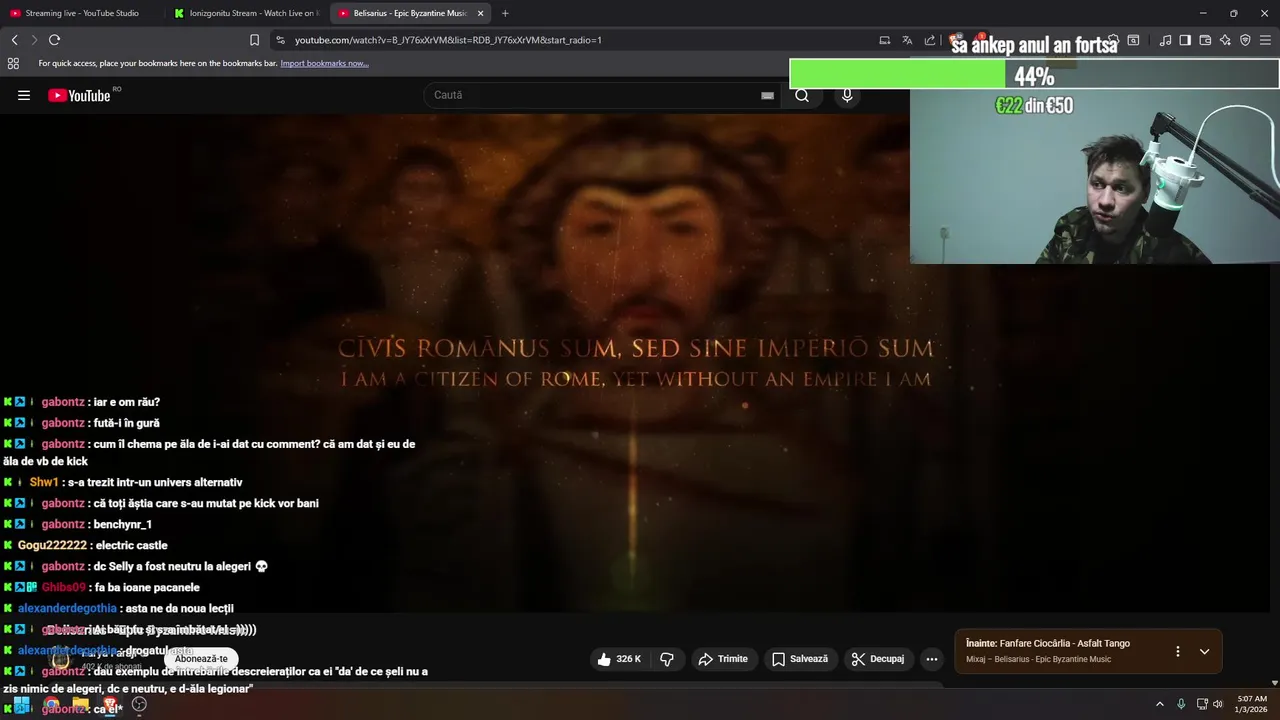The height and width of the screenshot is (720, 1280).
Task: Go forward in browser history
Action: pyautogui.click(x=34, y=40)
